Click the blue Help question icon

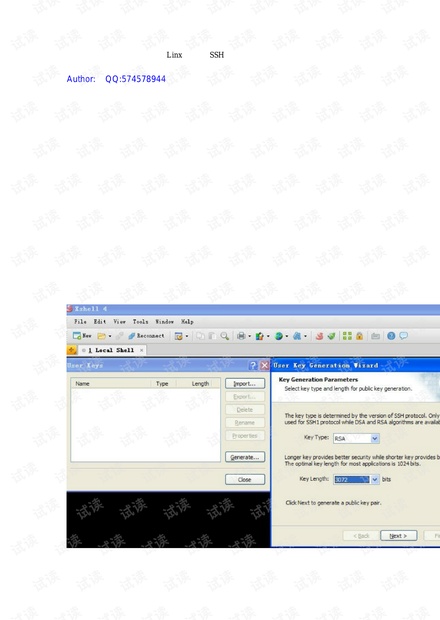pos(391,336)
